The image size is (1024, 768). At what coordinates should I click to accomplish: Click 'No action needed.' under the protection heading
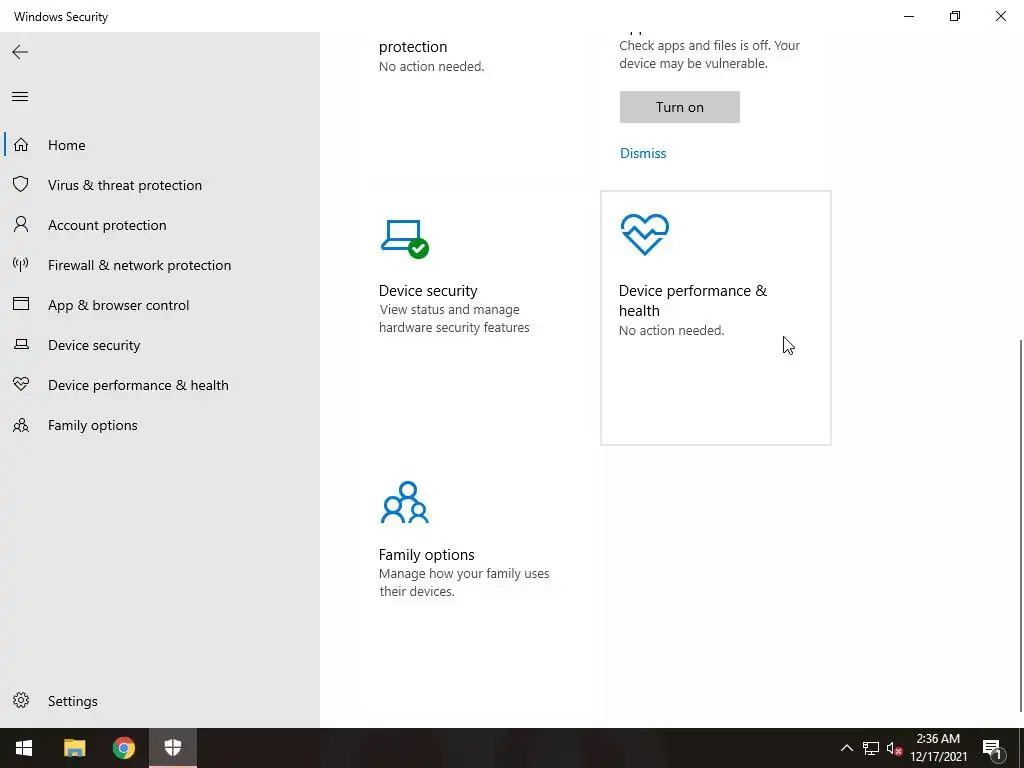(432, 66)
